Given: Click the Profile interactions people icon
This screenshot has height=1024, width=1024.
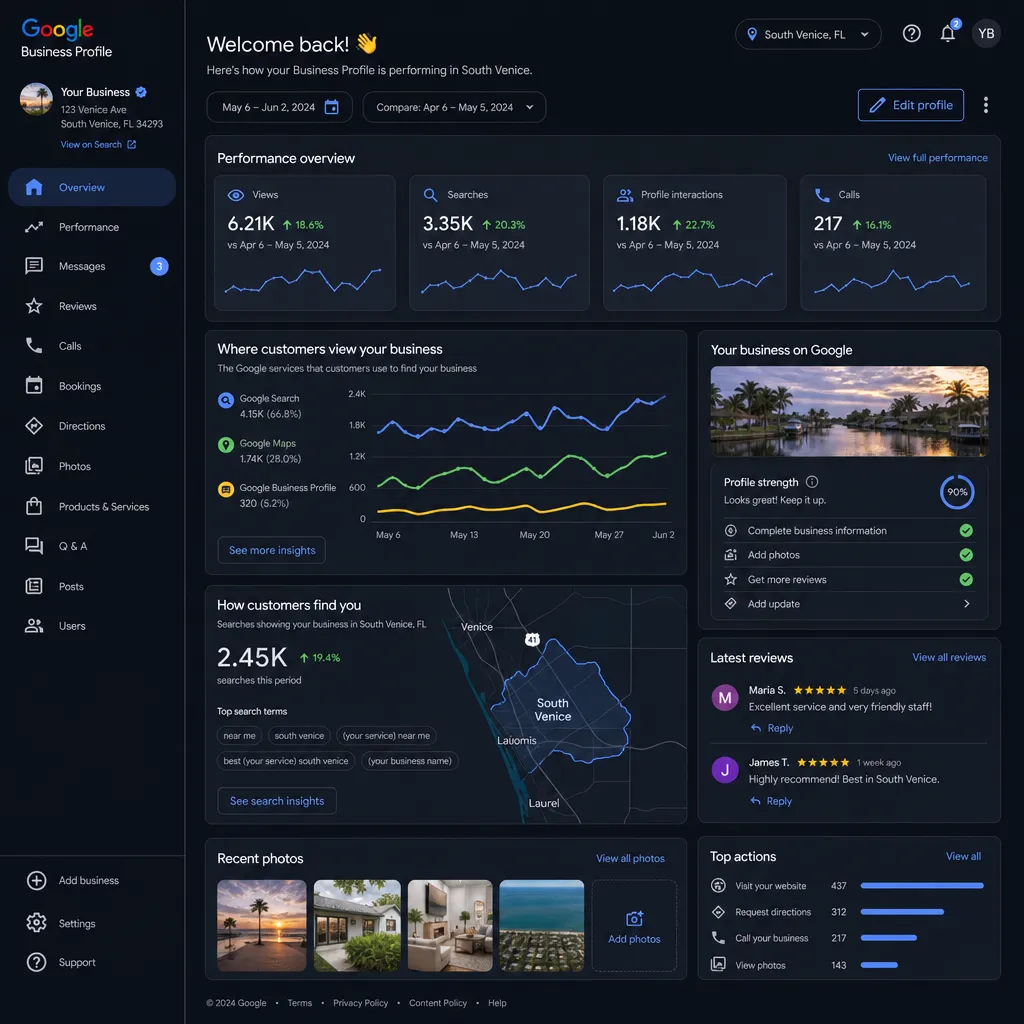Looking at the screenshot, I should click(625, 195).
